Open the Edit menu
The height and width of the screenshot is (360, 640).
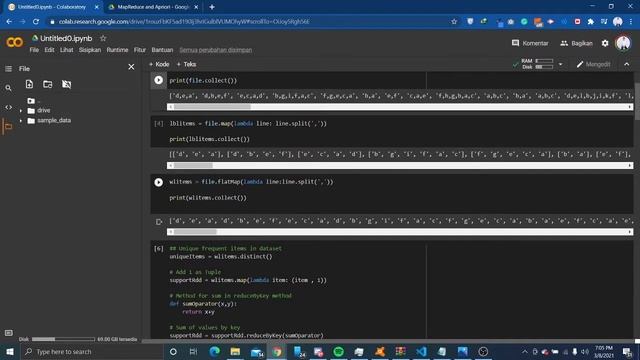[49, 50]
